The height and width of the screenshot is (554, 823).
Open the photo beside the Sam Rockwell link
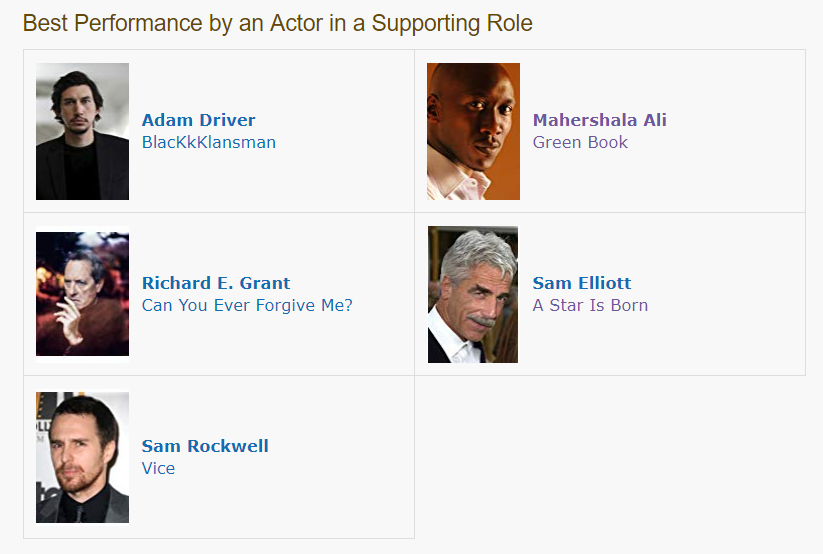coord(82,457)
